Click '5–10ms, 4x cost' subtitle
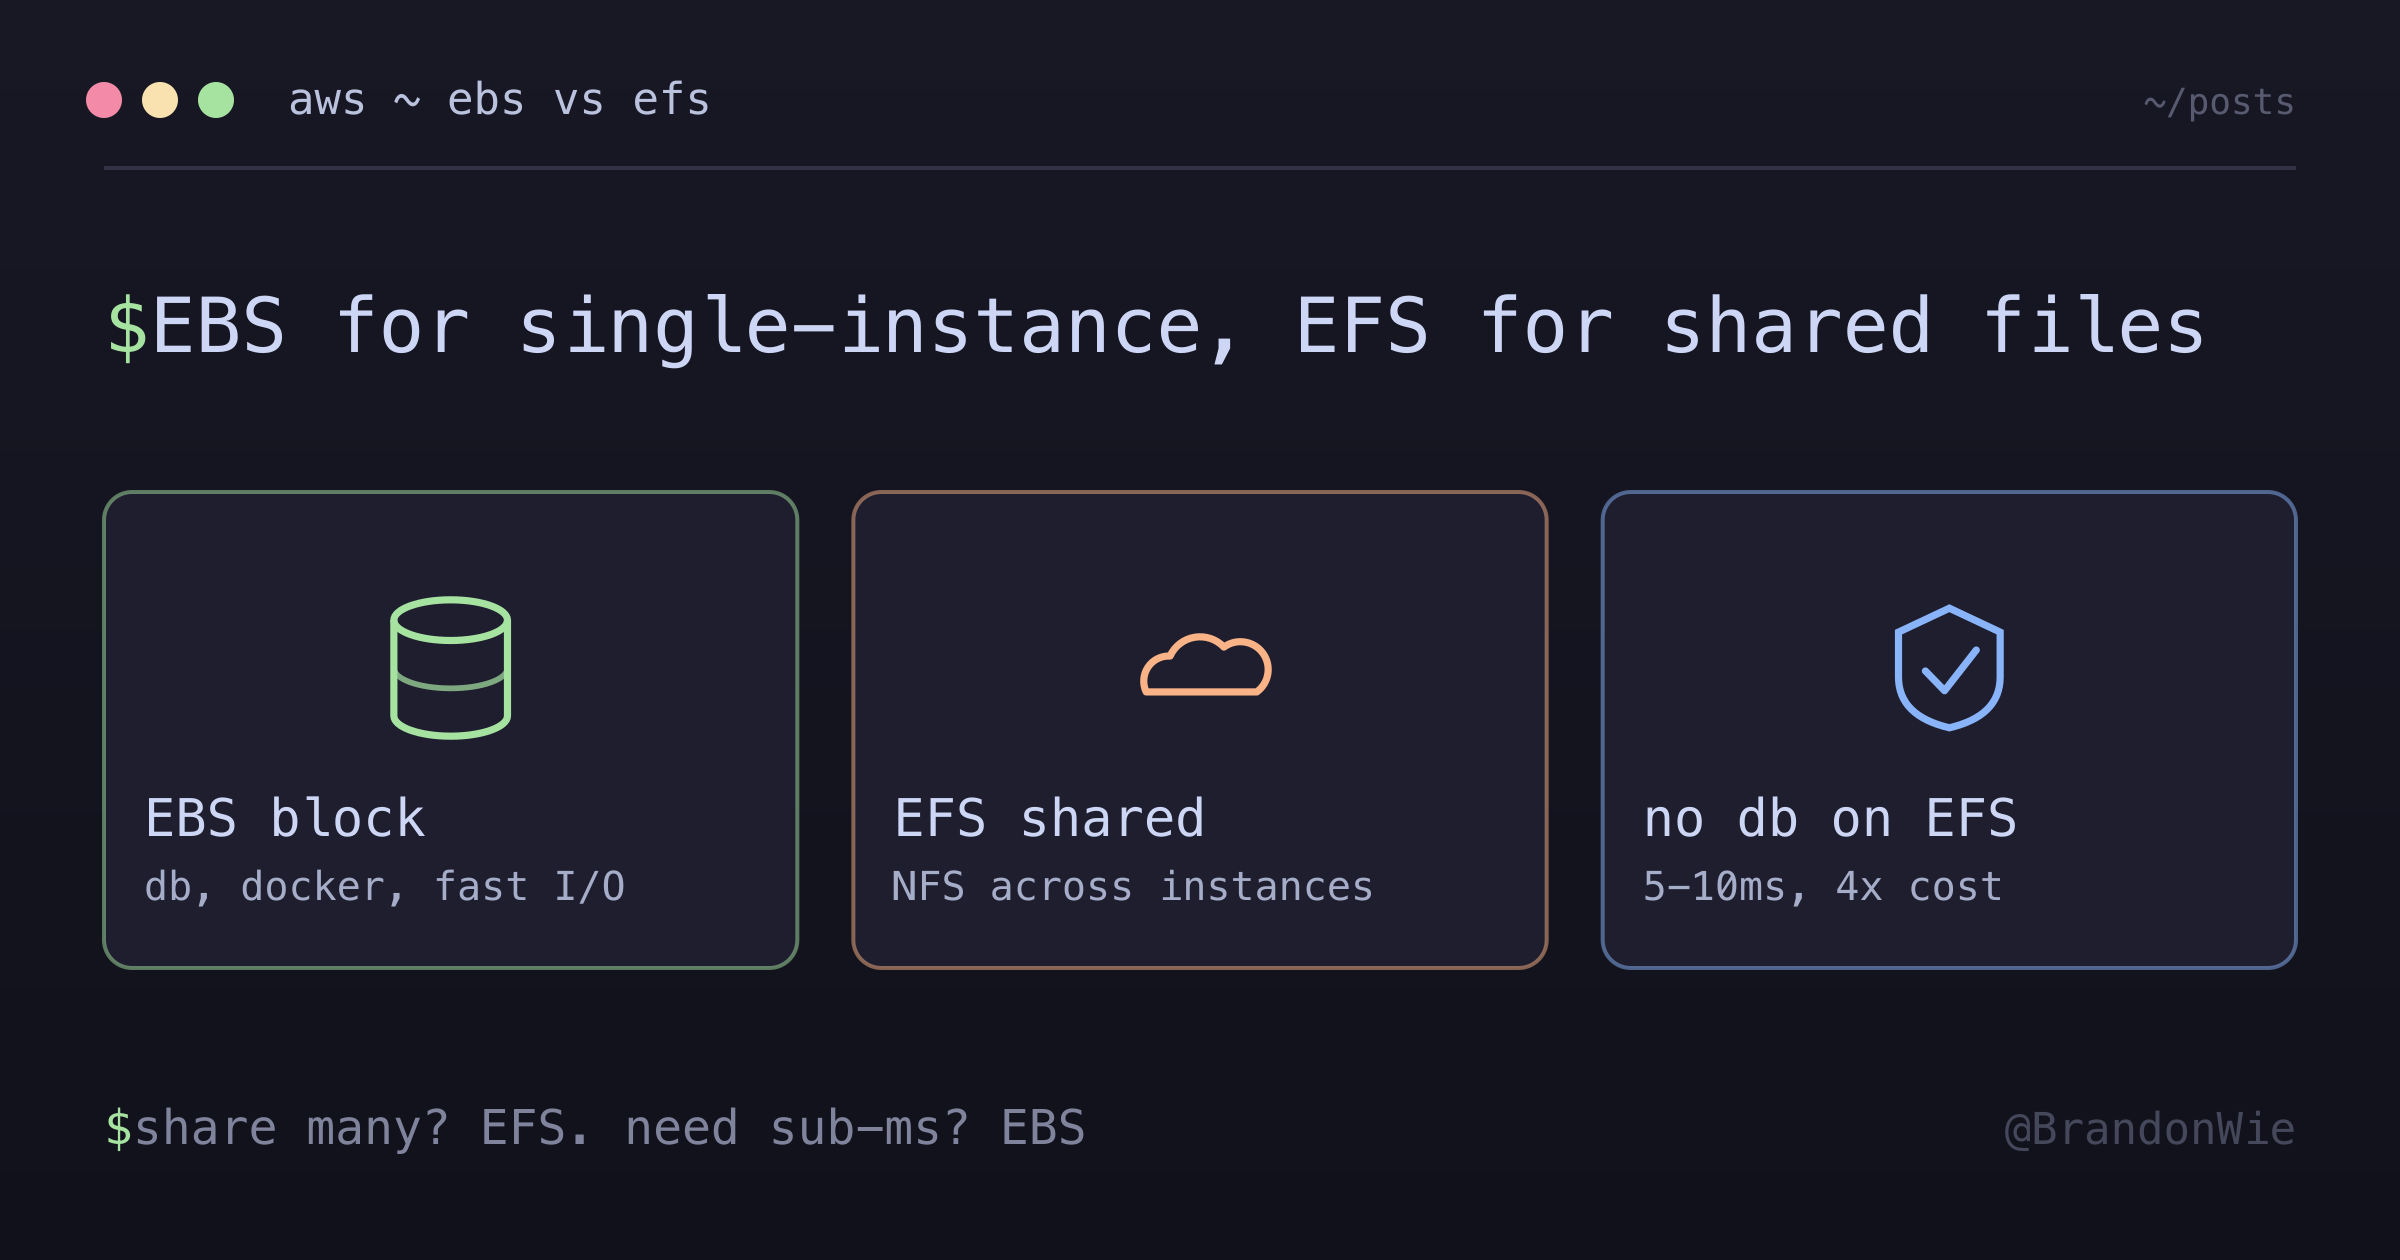The height and width of the screenshot is (1260, 2400). click(x=1823, y=887)
